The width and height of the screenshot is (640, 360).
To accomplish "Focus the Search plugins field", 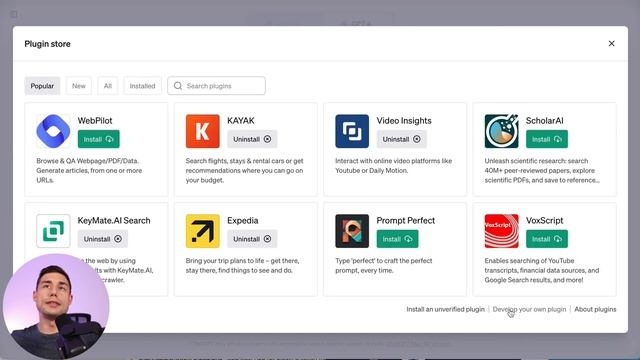I will point(216,86).
